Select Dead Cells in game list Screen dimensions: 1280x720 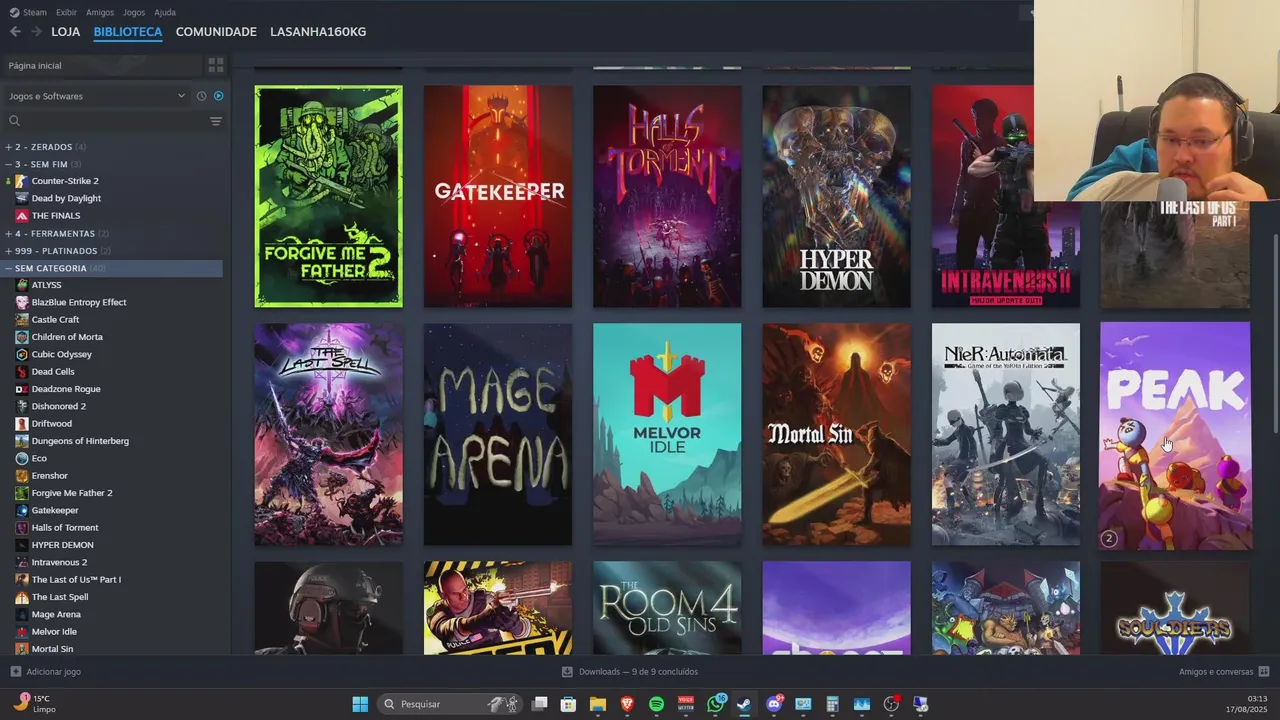(53, 372)
